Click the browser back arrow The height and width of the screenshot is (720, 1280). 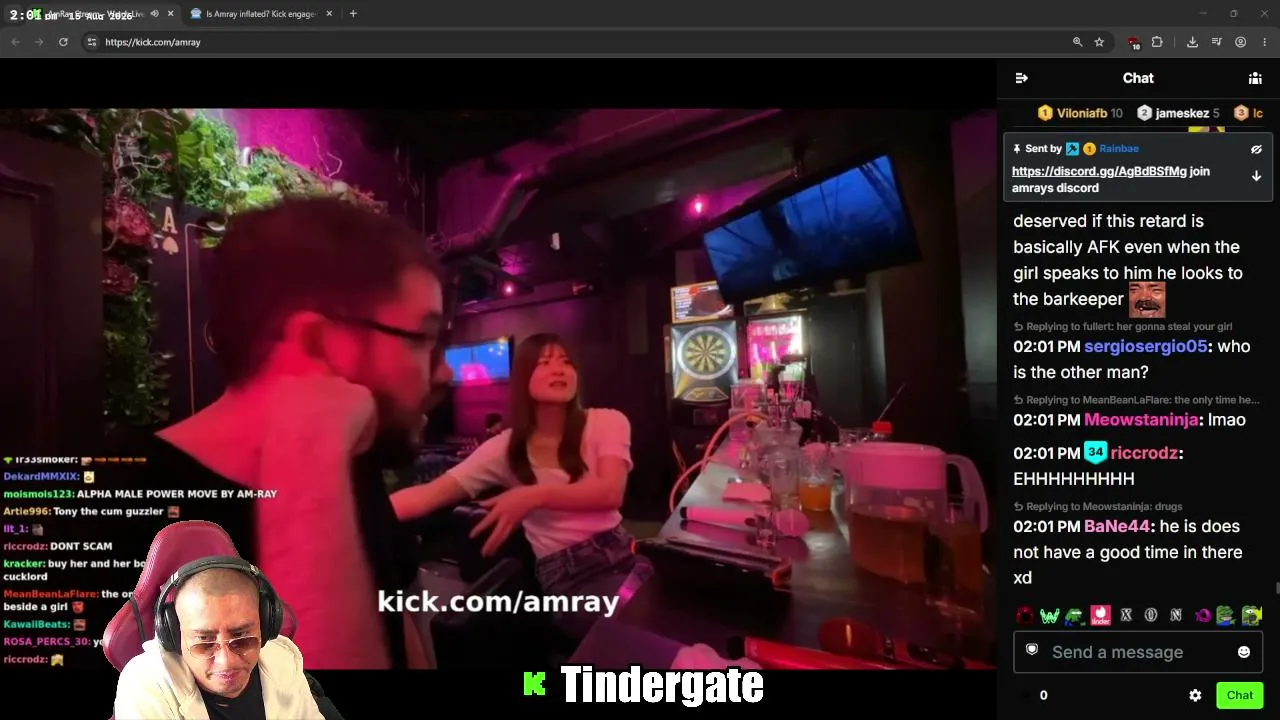[x=15, y=42]
